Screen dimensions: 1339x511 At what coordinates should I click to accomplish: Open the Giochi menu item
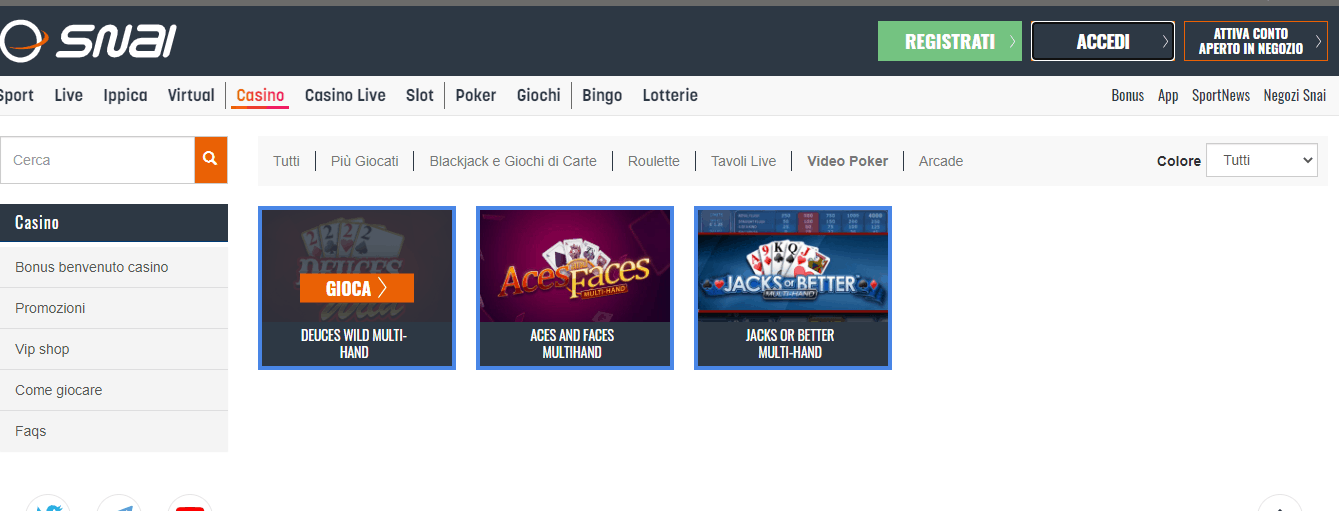(539, 95)
